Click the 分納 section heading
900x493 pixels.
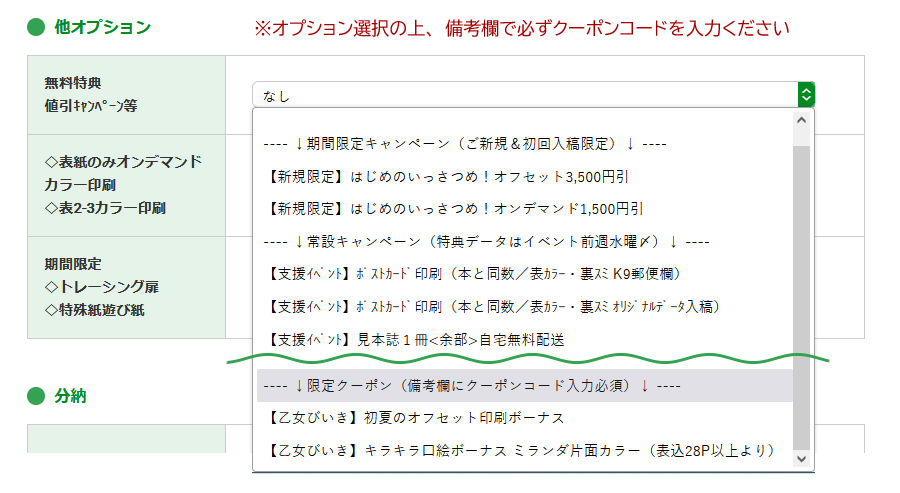click(x=70, y=396)
